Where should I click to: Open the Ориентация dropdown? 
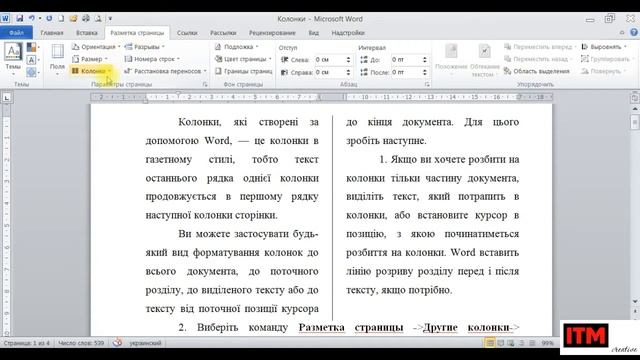pos(96,47)
